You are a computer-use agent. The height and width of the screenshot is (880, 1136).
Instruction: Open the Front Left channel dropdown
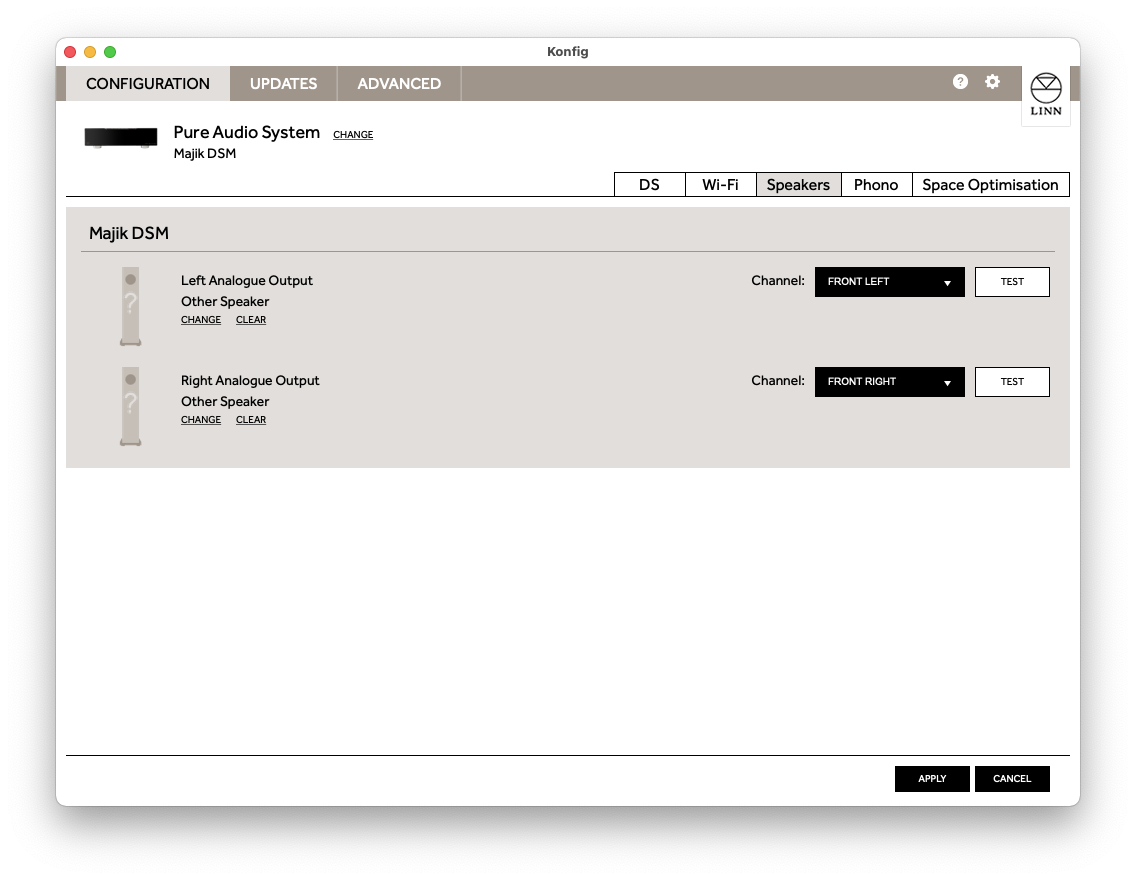(x=890, y=282)
